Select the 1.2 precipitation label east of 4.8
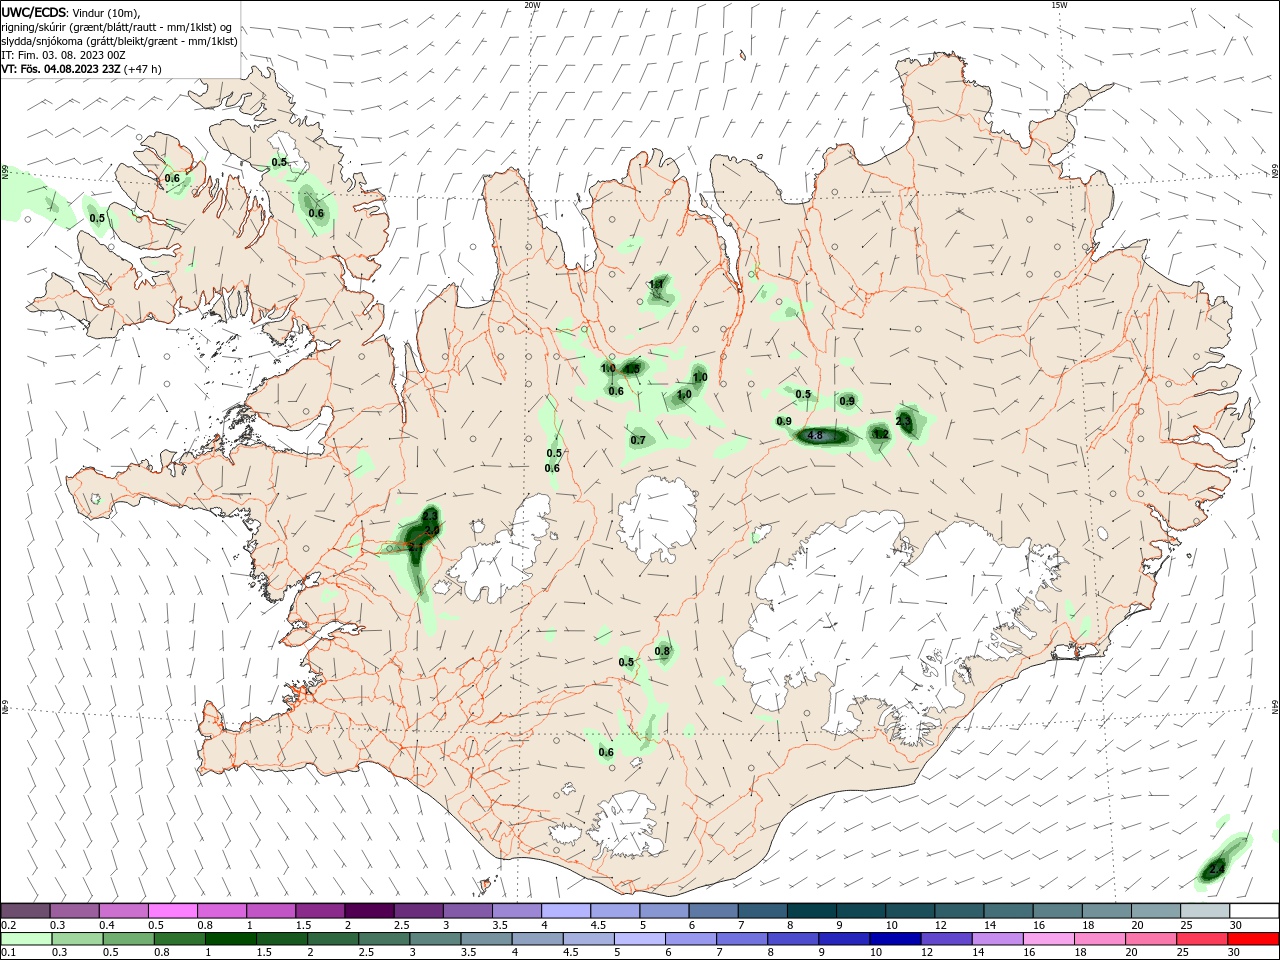Viewport: 1280px width, 960px height. pyautogui.click(x=880, y=434)
